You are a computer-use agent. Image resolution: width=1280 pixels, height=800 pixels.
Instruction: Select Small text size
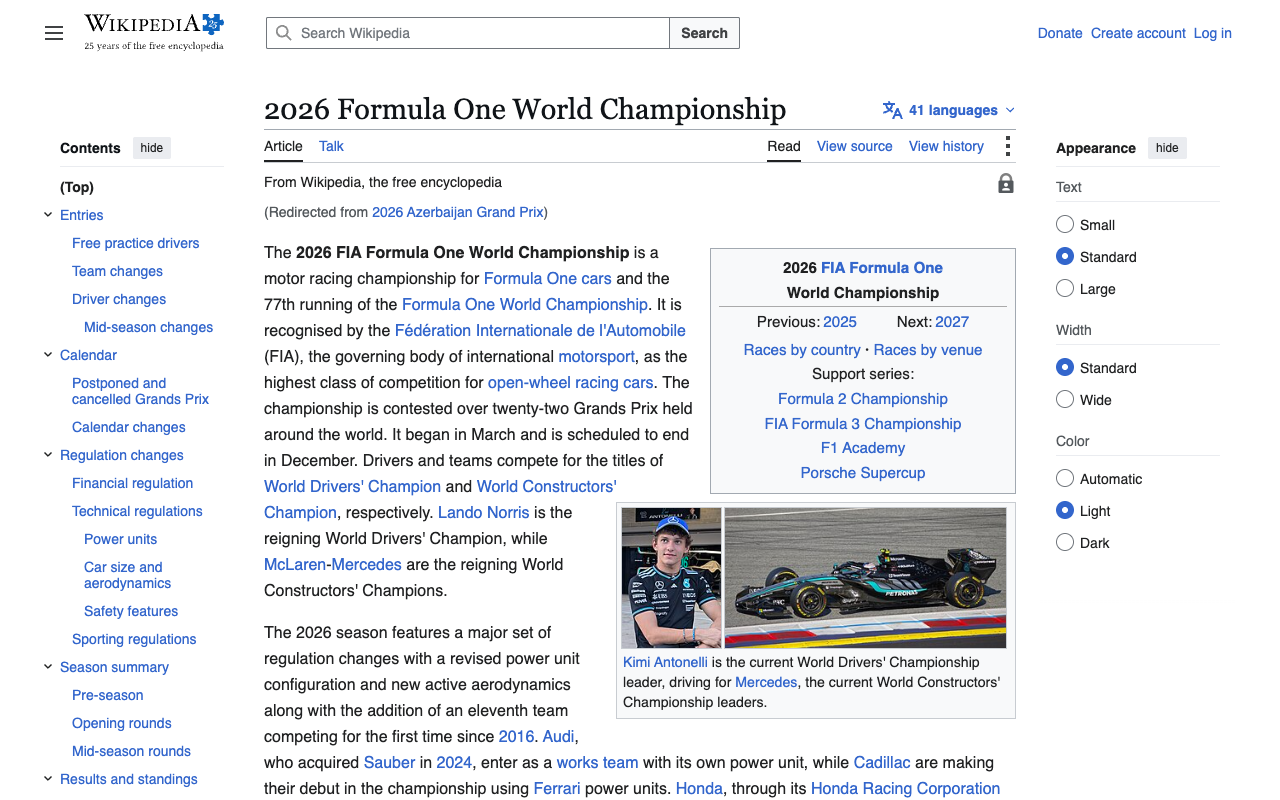1065,224
